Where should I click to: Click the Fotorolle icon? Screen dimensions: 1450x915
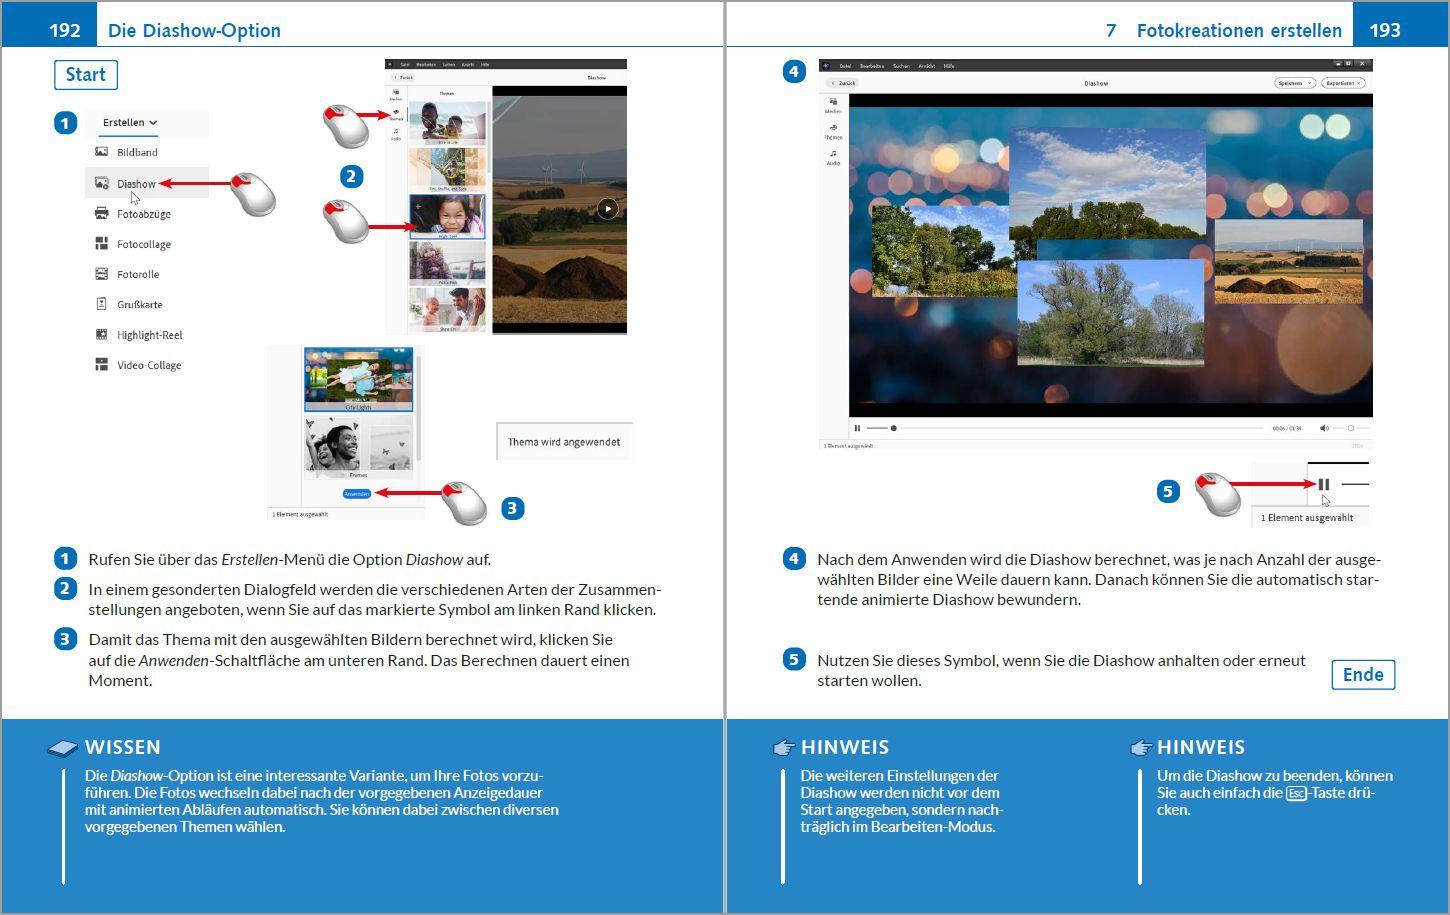tap(102, 273)
